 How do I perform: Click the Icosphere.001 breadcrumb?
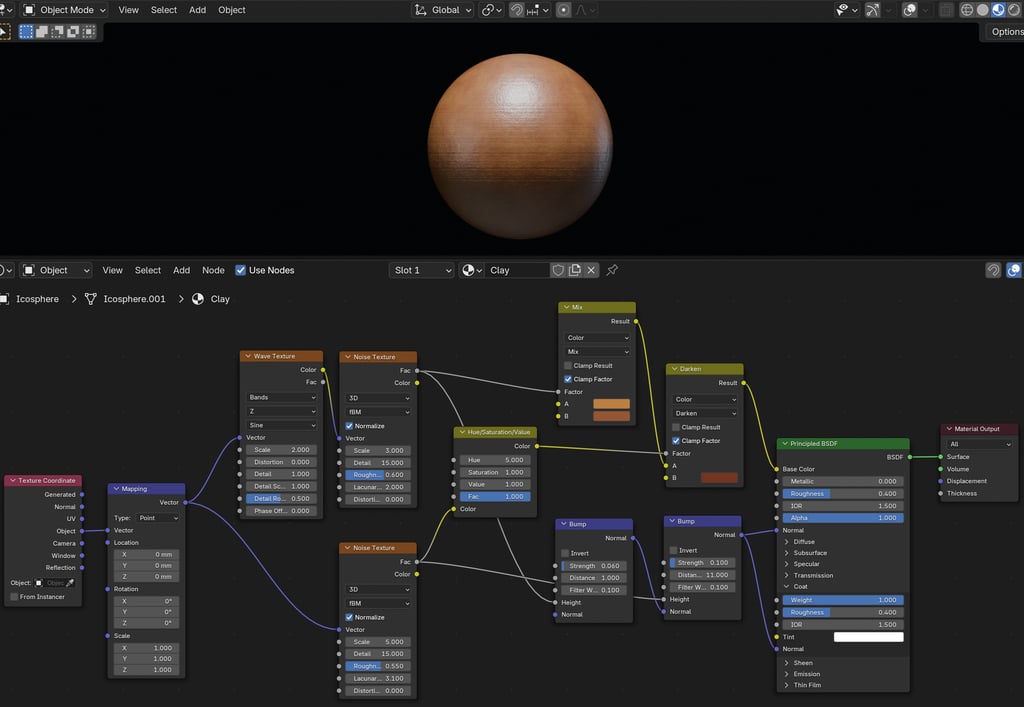pyautogui.click(x=135, y=299)
